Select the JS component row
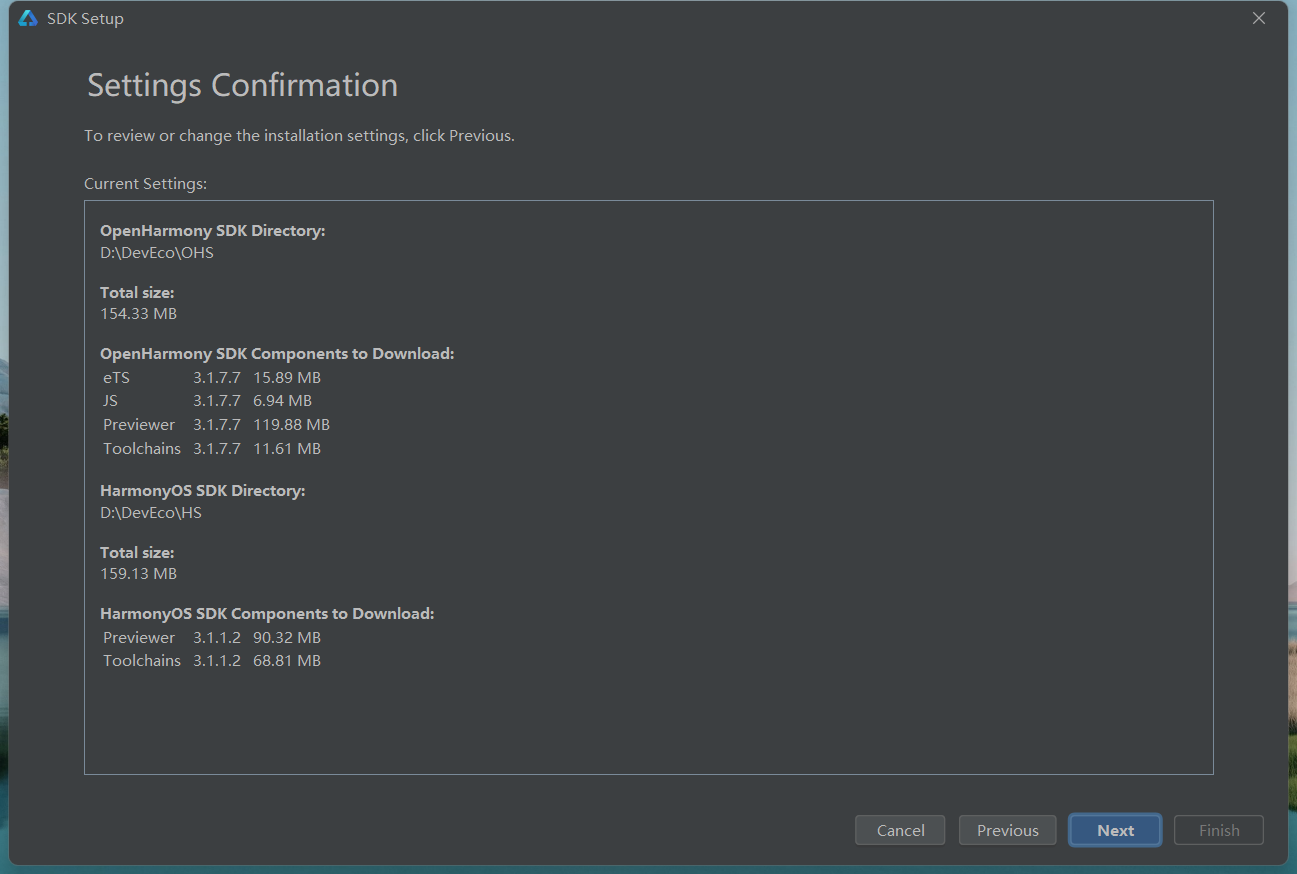The image size is (1297, 874). click(208, 401)
